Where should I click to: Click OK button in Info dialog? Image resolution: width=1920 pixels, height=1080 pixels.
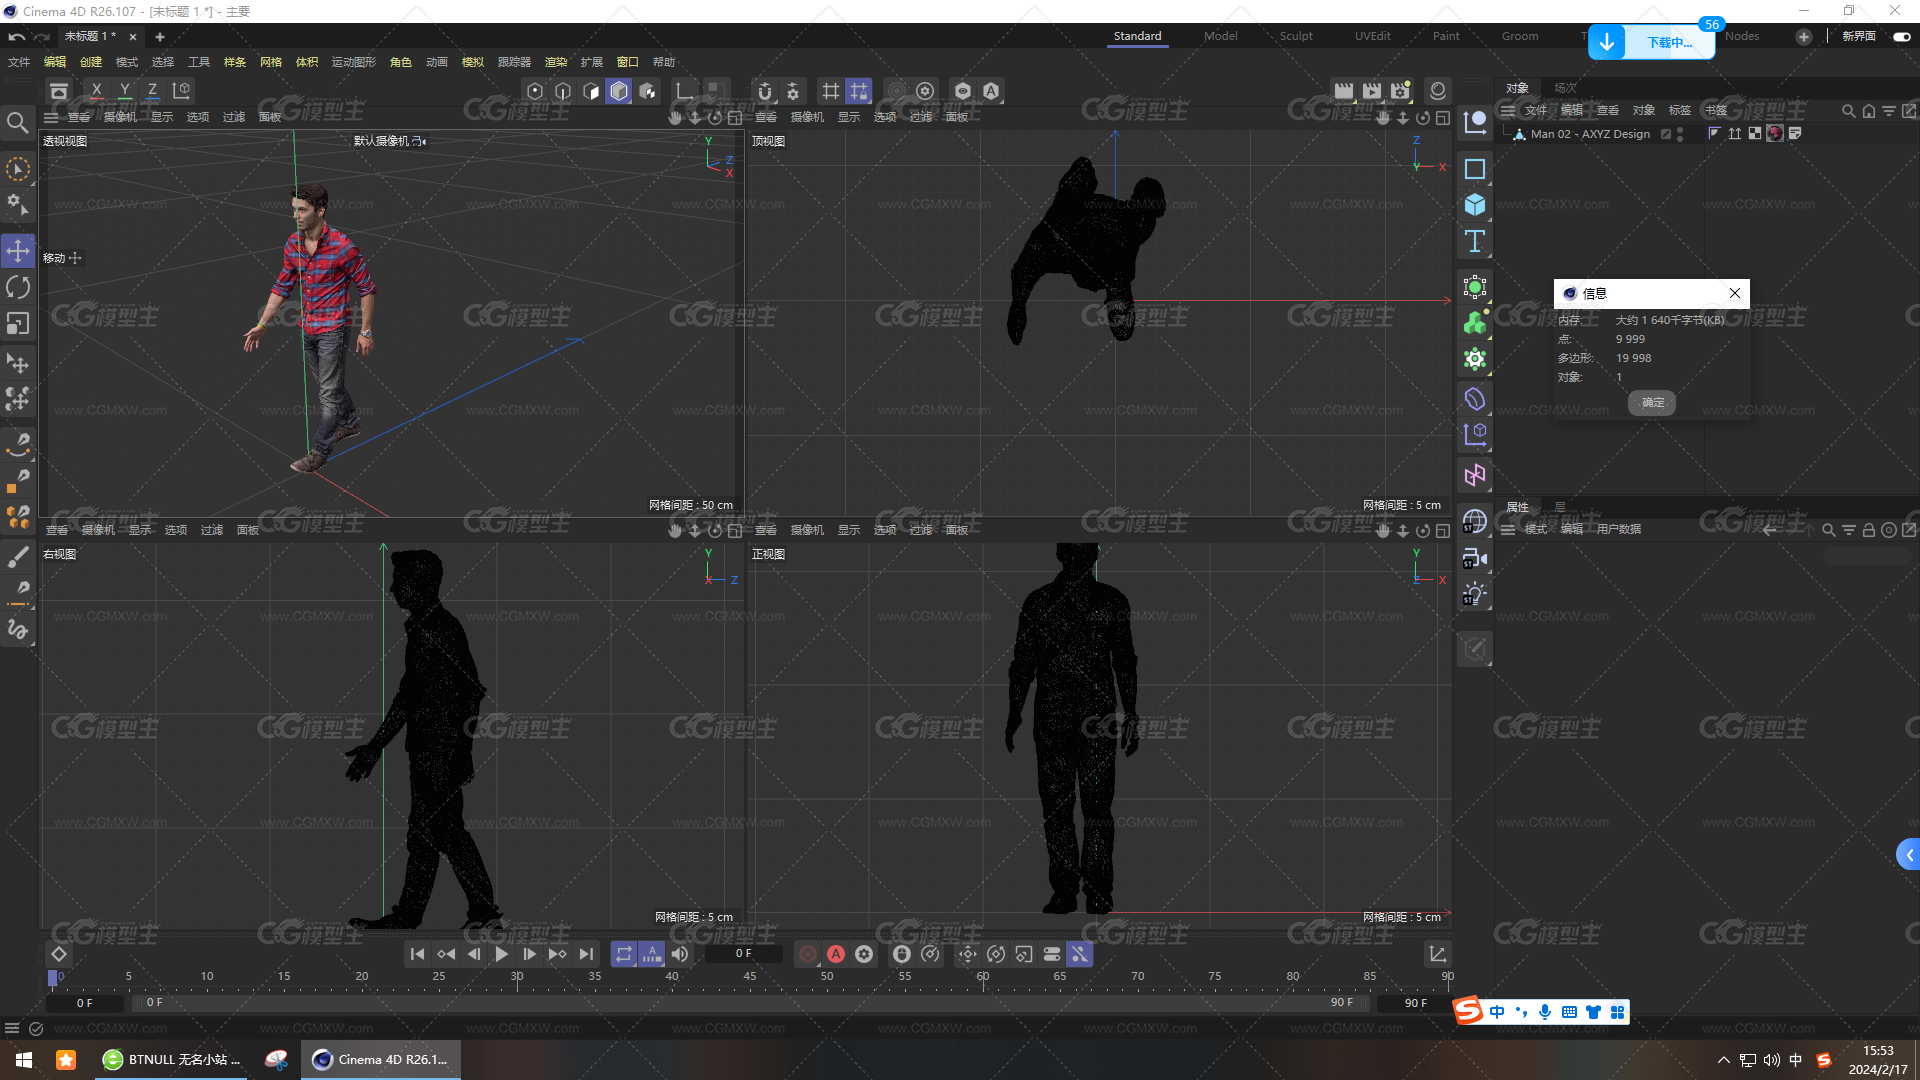pyautogui.click(x=1652, y=403)
